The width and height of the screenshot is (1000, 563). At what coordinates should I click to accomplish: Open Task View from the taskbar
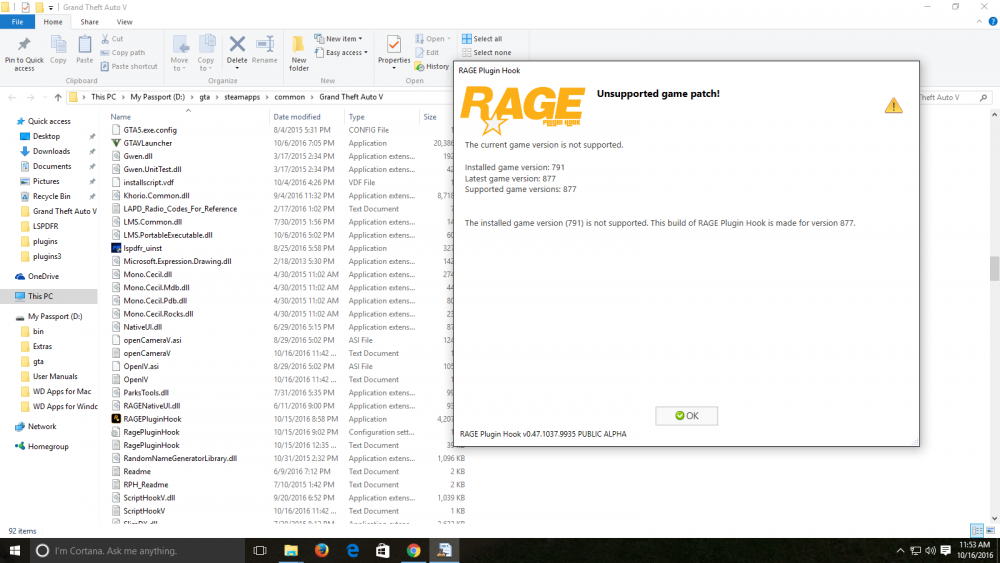pos(260,550)
